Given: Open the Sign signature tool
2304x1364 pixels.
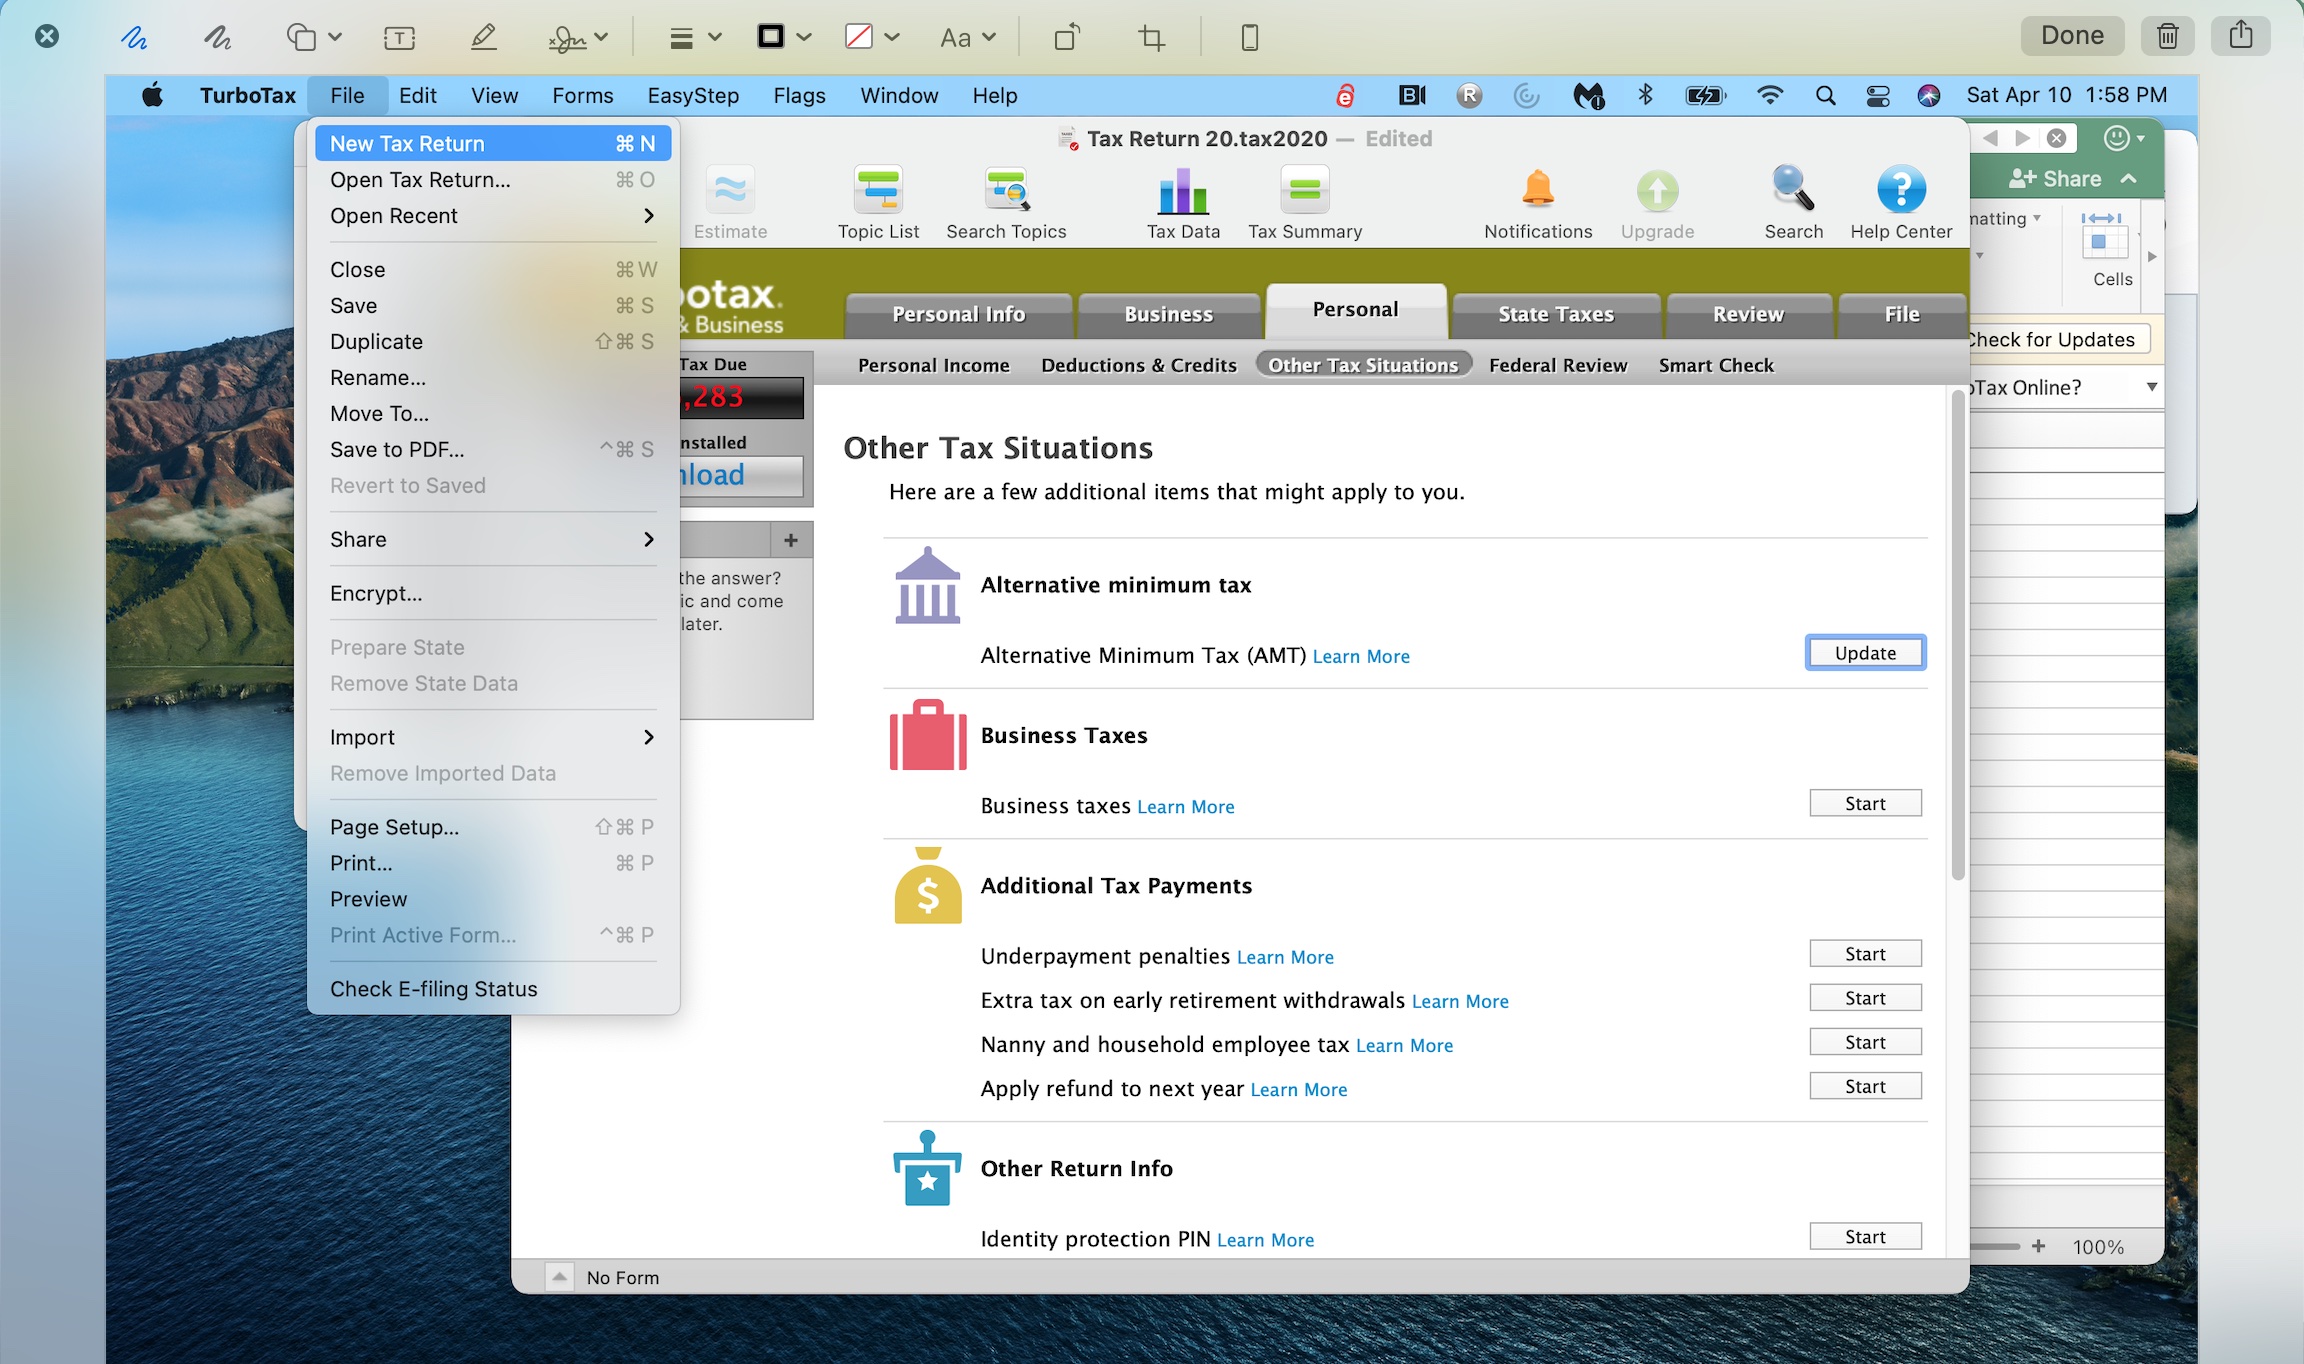Looking at the screenshot, I should pos(578,38).
